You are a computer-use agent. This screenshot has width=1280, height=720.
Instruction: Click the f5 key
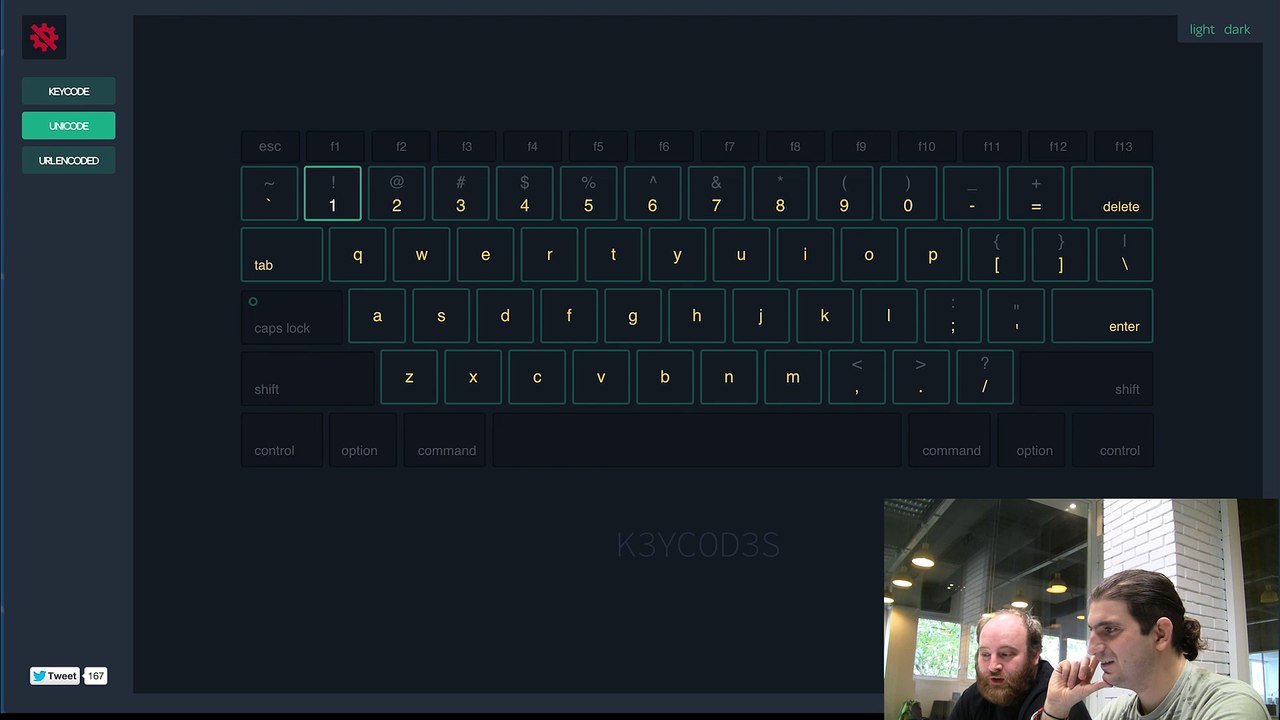pyautogui.click(x=598, y=146)
